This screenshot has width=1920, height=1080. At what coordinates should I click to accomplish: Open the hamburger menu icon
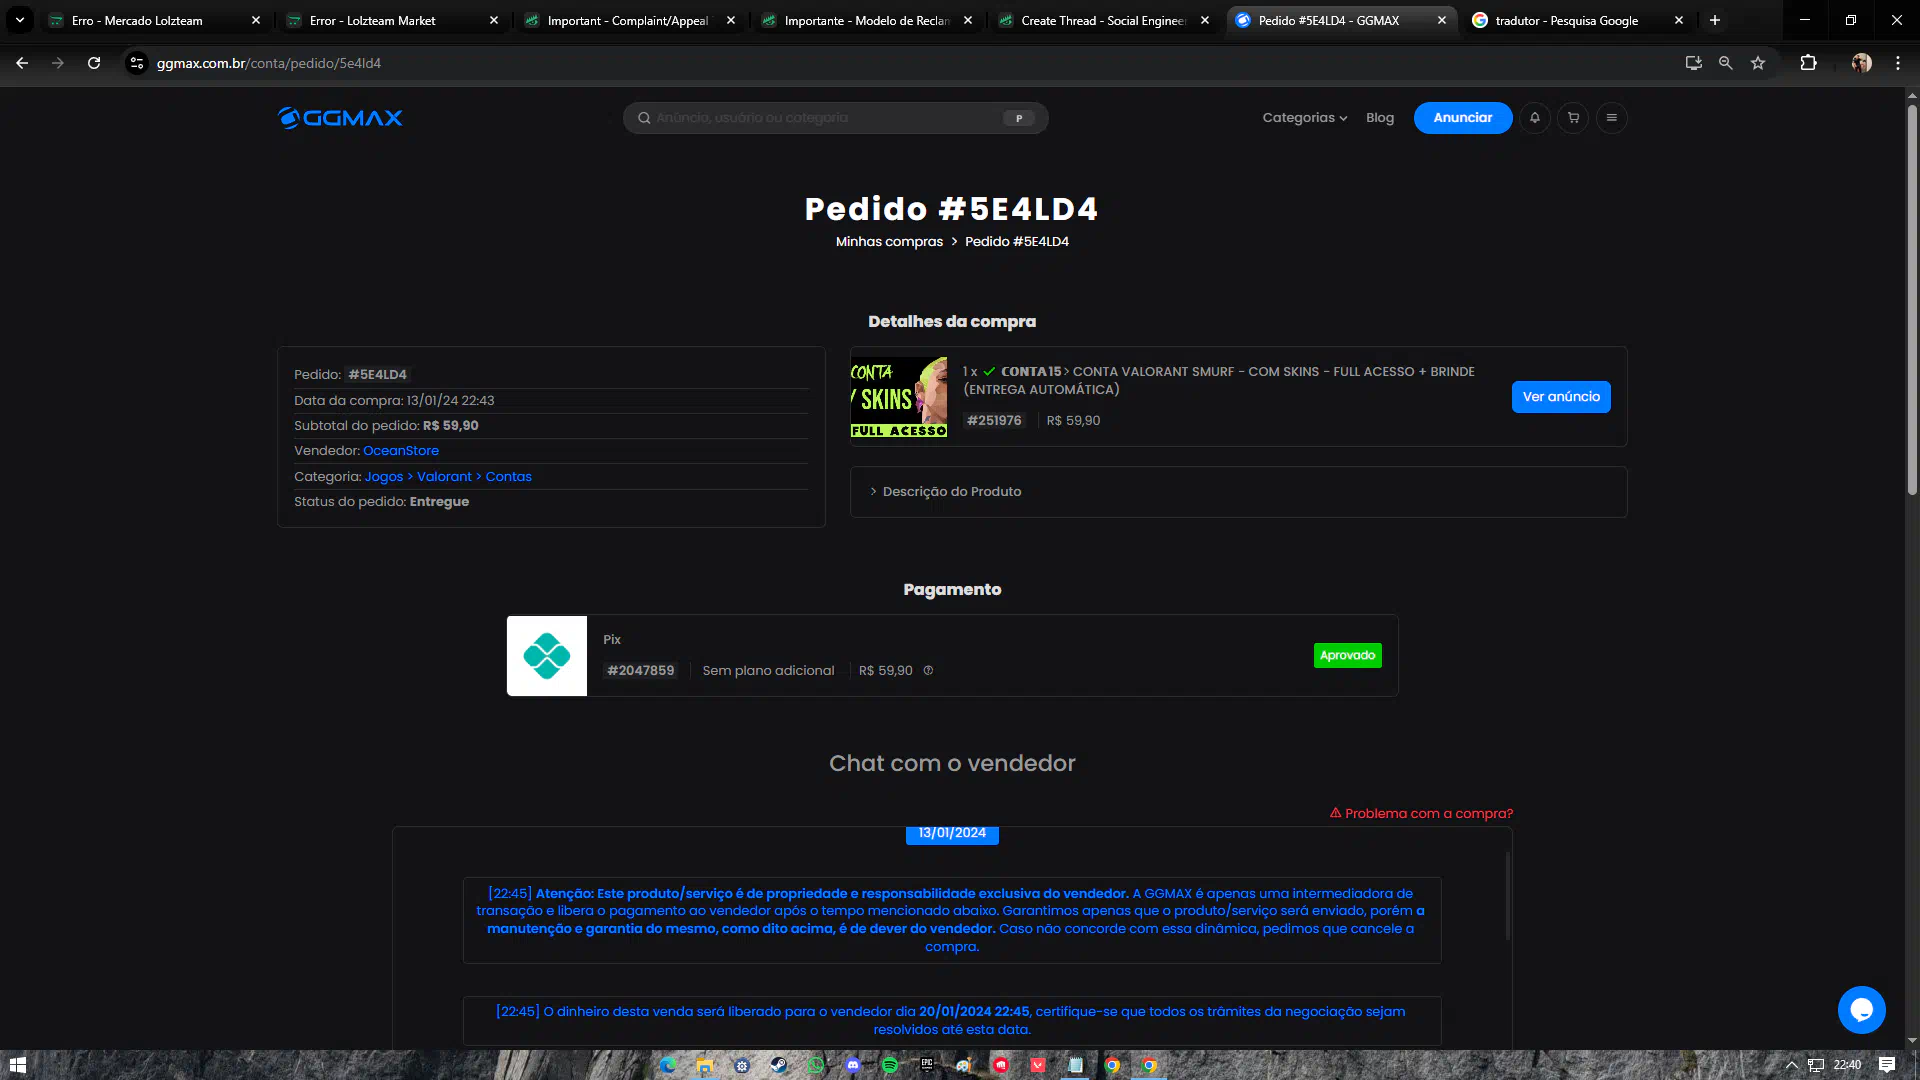[x=1611, y=118]
